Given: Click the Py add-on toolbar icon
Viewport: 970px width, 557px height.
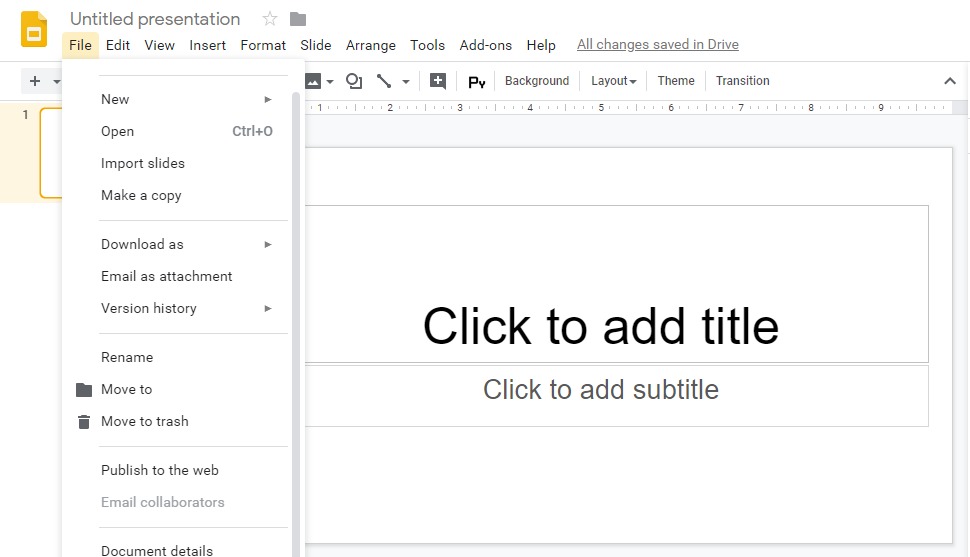Looking at the screenshot, I should 476,82.
